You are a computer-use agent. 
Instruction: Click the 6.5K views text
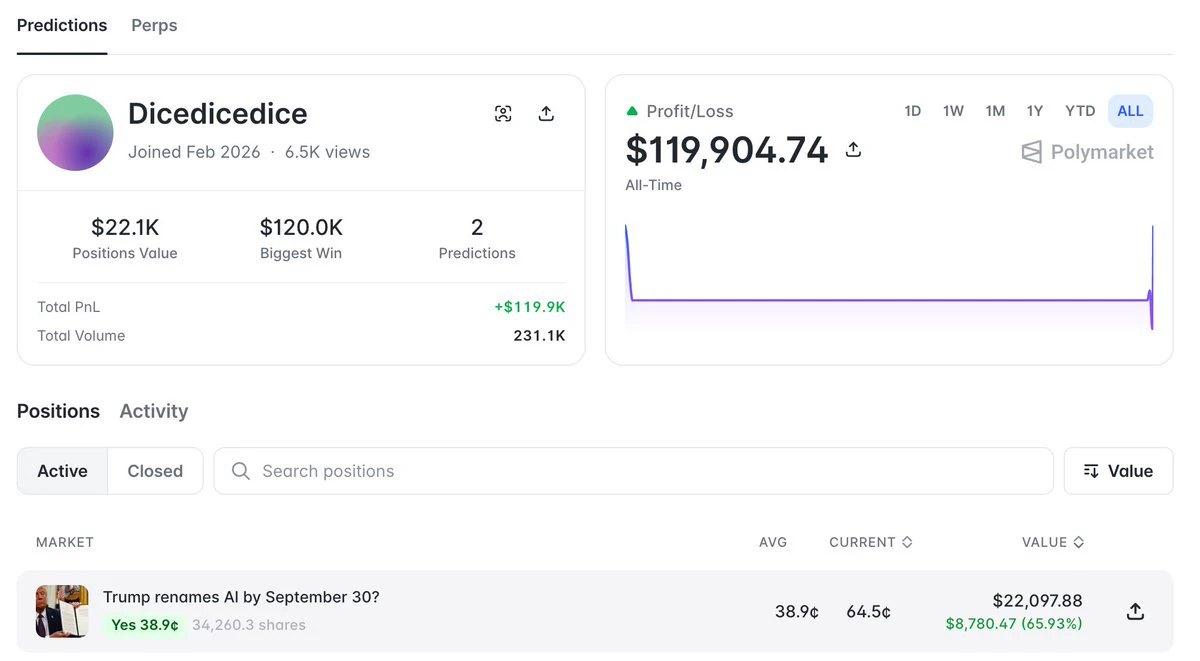327,152
